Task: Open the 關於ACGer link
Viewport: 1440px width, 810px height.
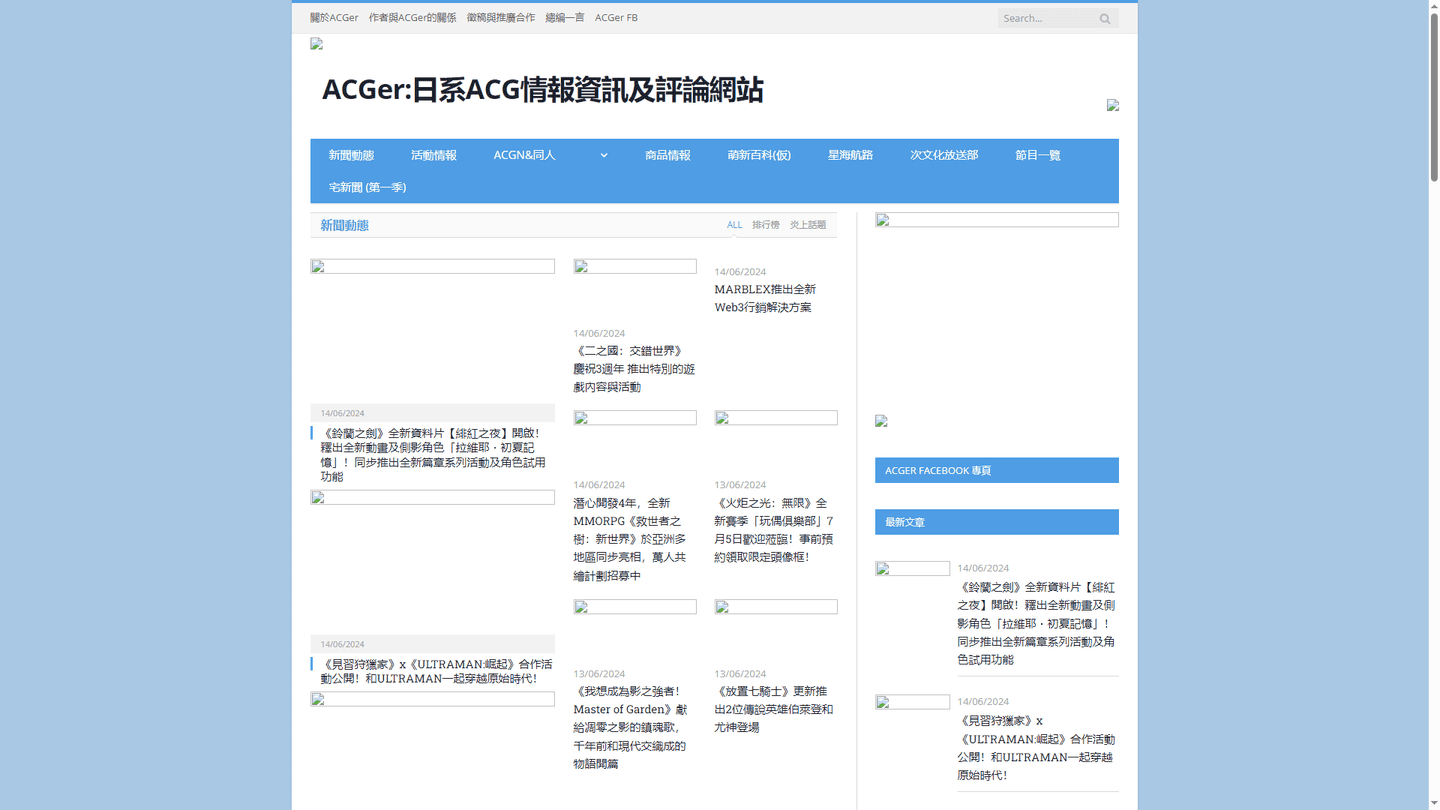Action: click(x=334, y=18)
